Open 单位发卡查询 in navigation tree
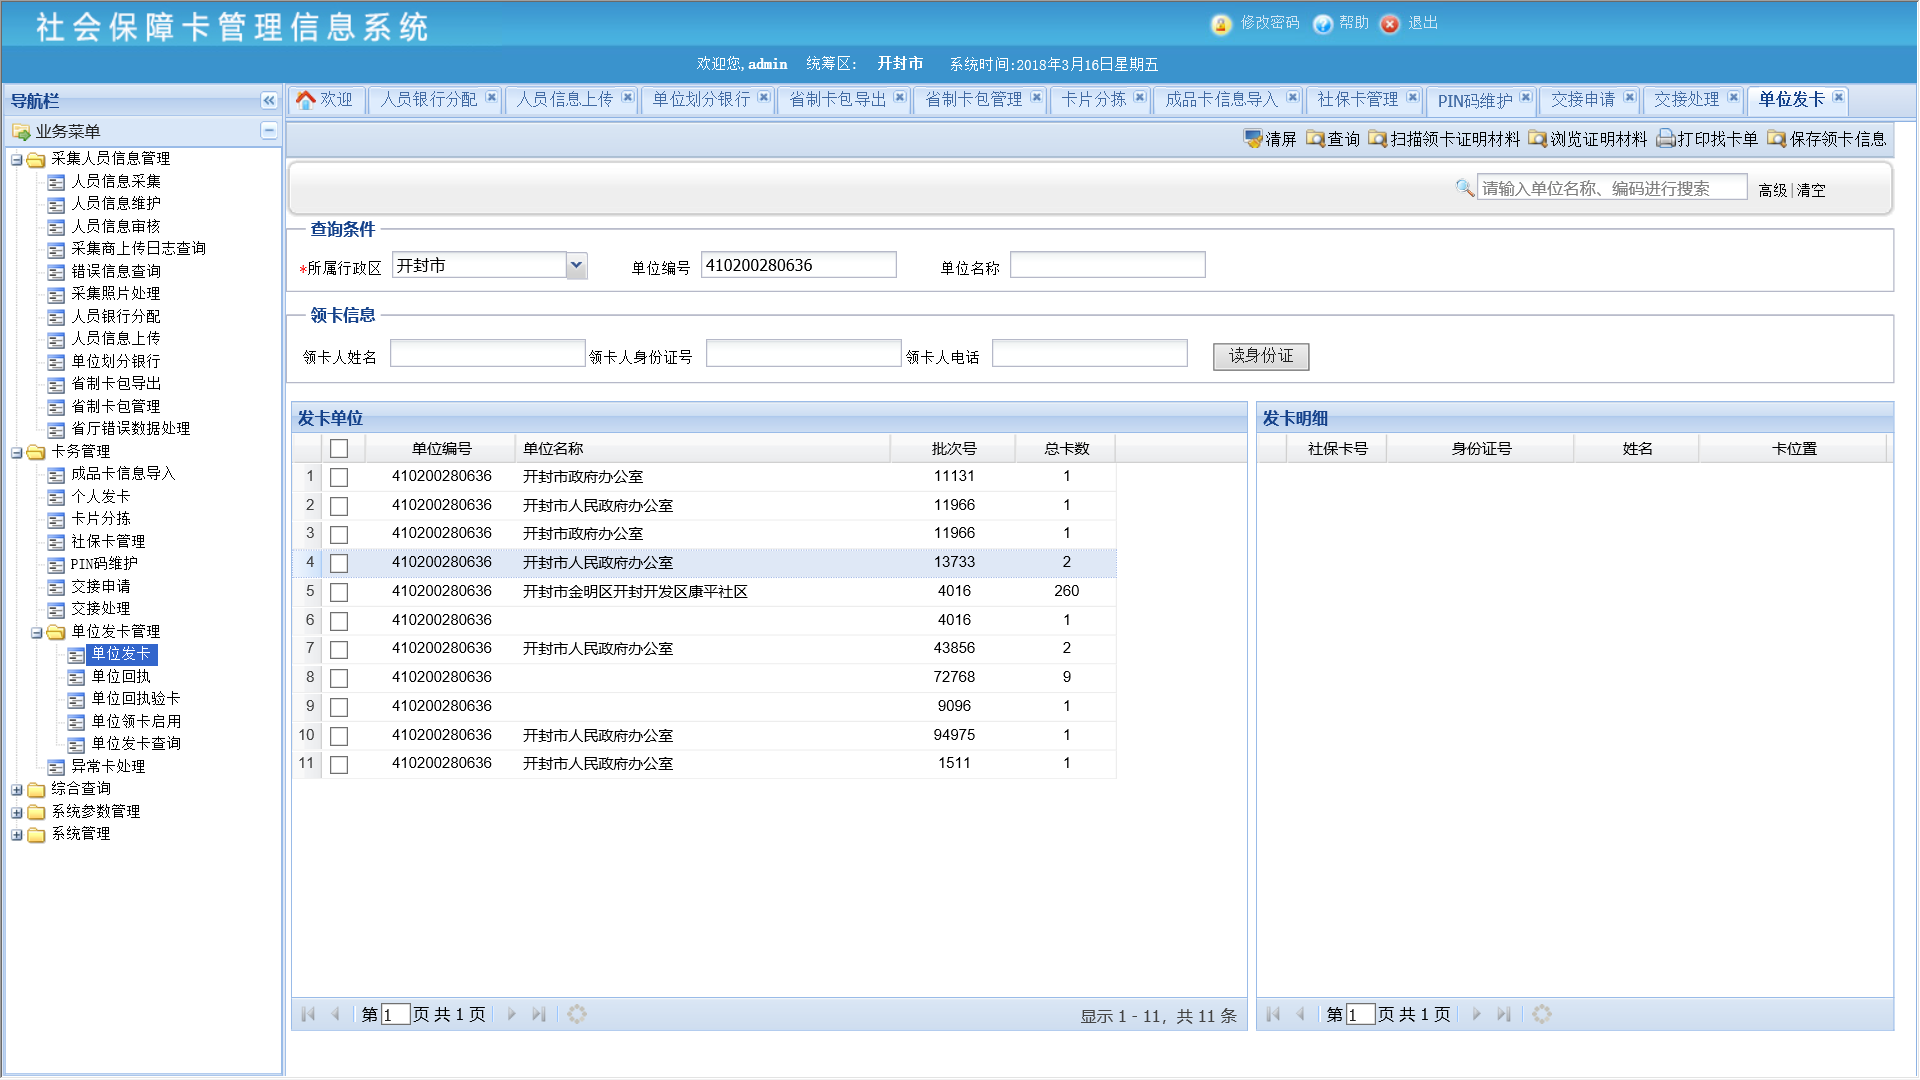This screenshot has width=1920, height=1080. 136,744
